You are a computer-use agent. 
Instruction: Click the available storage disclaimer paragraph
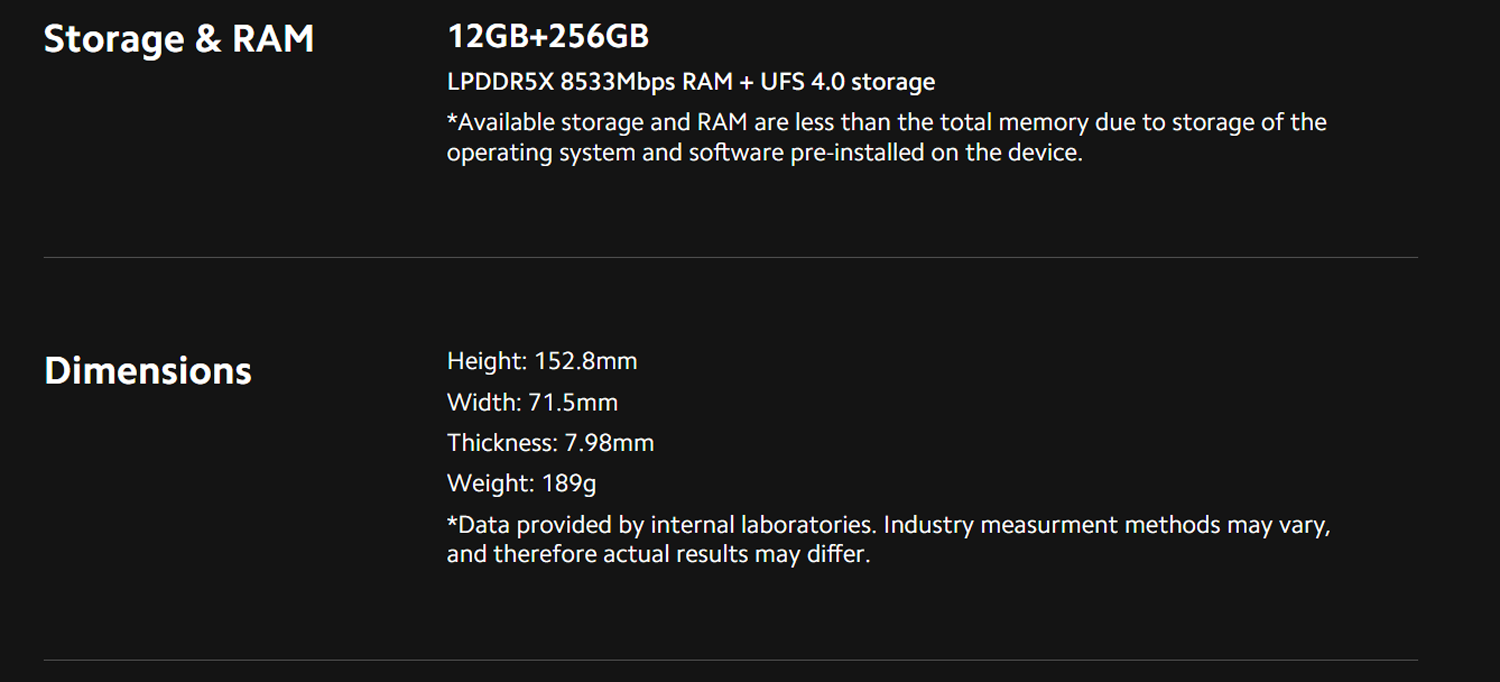(887, 138)
